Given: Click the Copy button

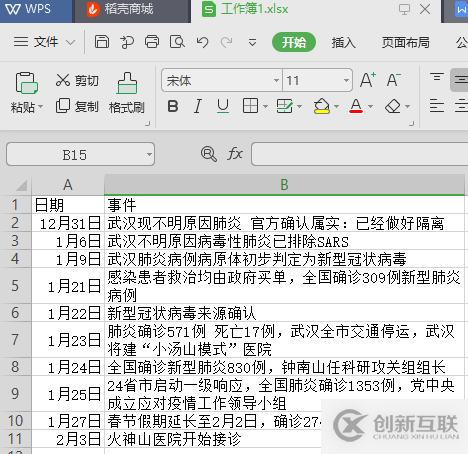Looking at the screenshot, I should pyautogui.click(x=77, y=106).
